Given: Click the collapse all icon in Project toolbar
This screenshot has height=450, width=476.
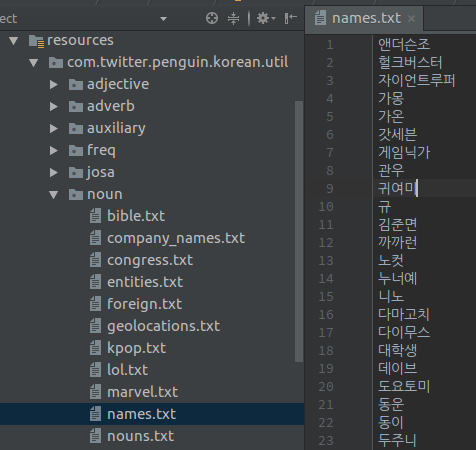Looking at the screenshot, I should pos(233,18).
